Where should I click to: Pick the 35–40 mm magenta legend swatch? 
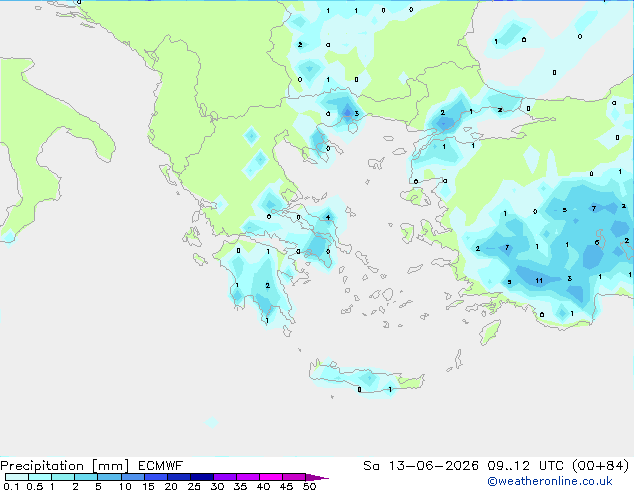[x=247, y=477]
